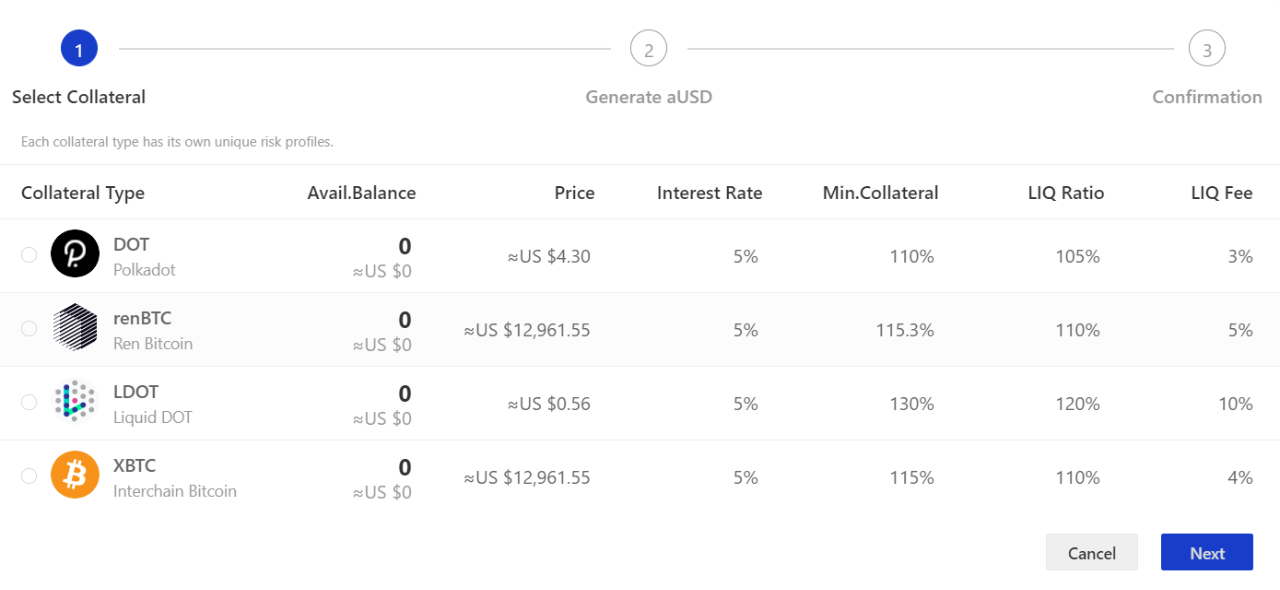Click step 1 circle indicator
The width and height of the screenshot is (1280, 590).
[79, 48]
